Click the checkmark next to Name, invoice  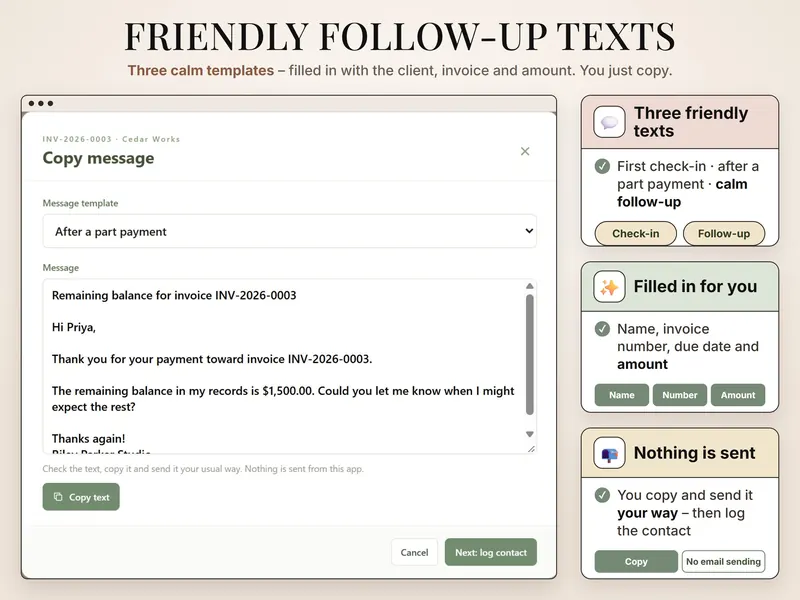pyautogui.click(x=603, y=329)
